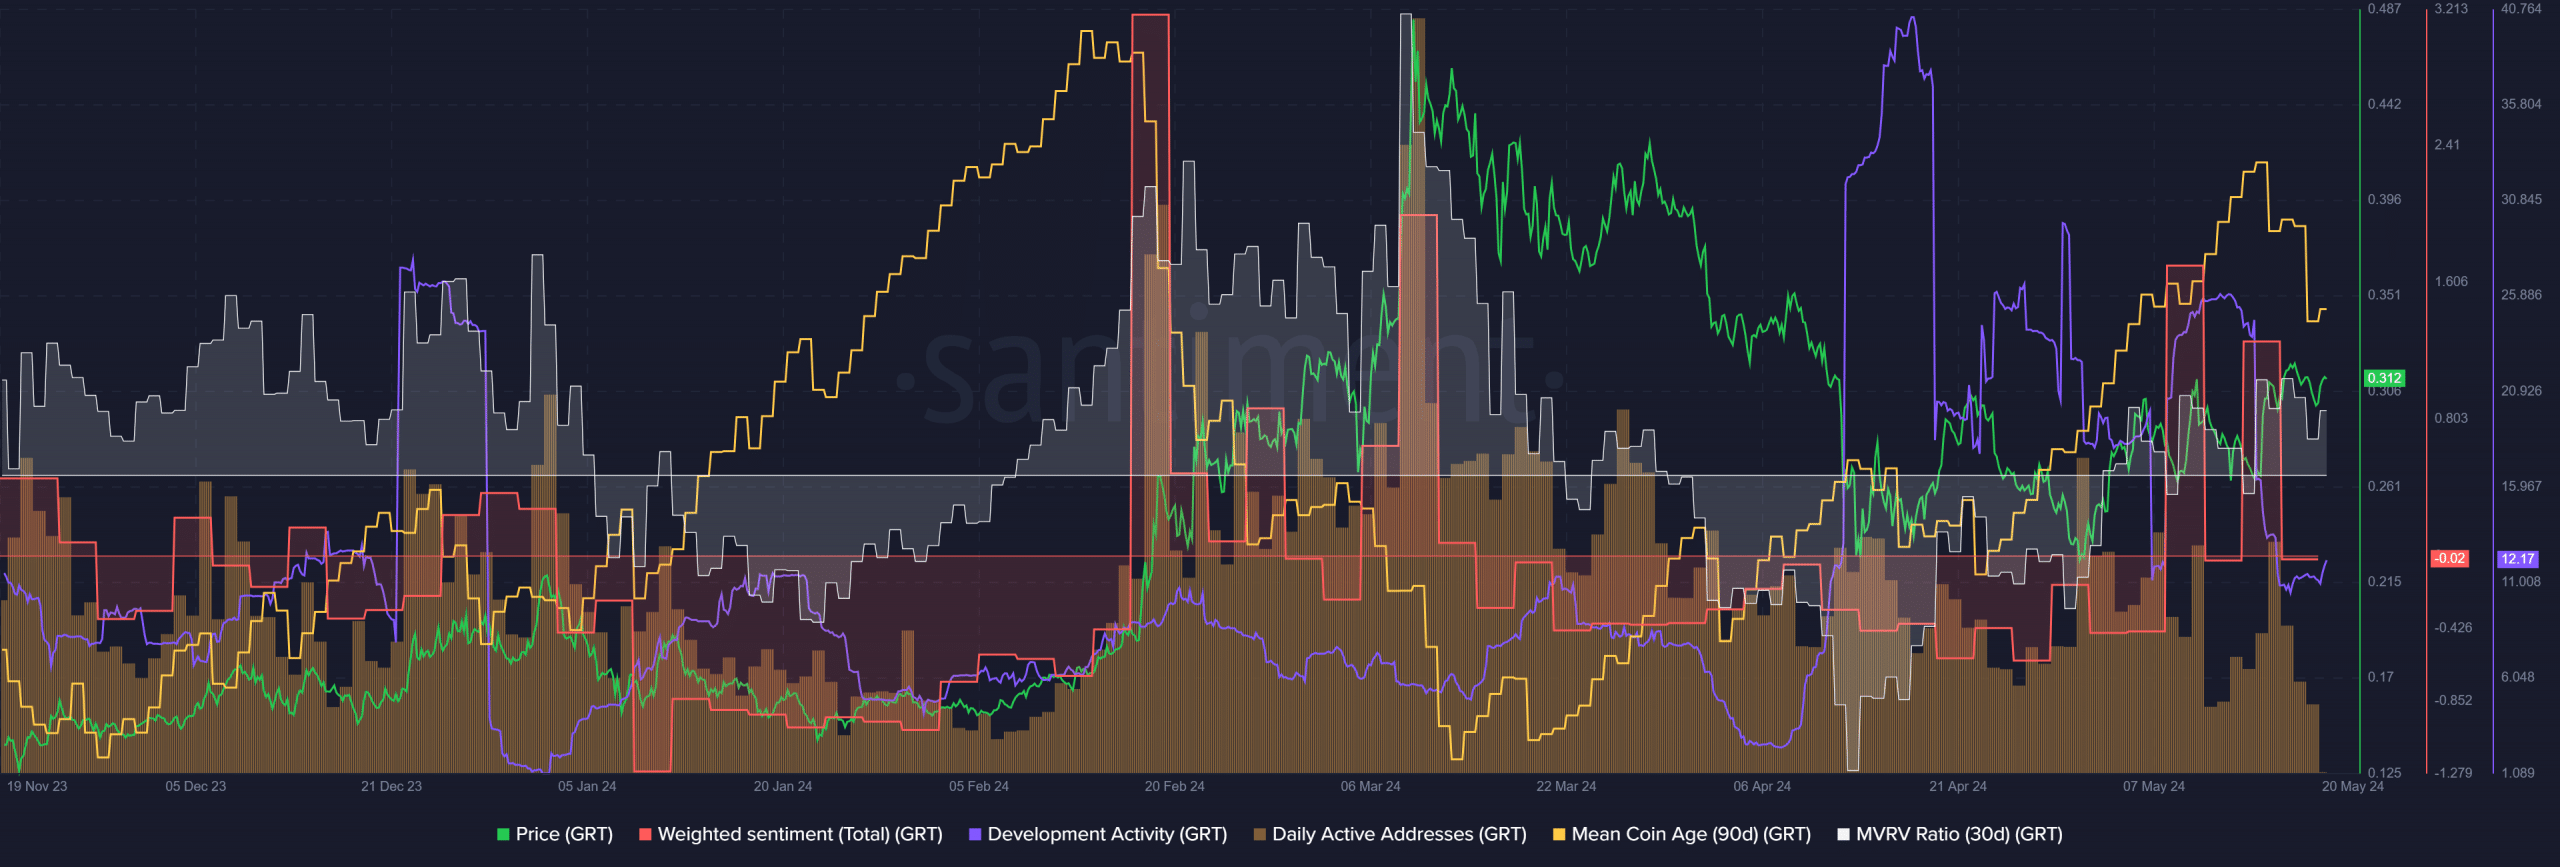This screenshot has width=2560, height=867.
Task: Toggle Weighted sentiment (Total) (GRT) legend label
Action: tap(800, 834)
